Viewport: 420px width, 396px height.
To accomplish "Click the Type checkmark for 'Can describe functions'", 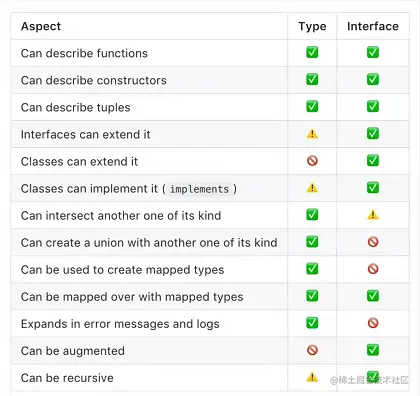I will pyautogui.click(x=312, y=52).
